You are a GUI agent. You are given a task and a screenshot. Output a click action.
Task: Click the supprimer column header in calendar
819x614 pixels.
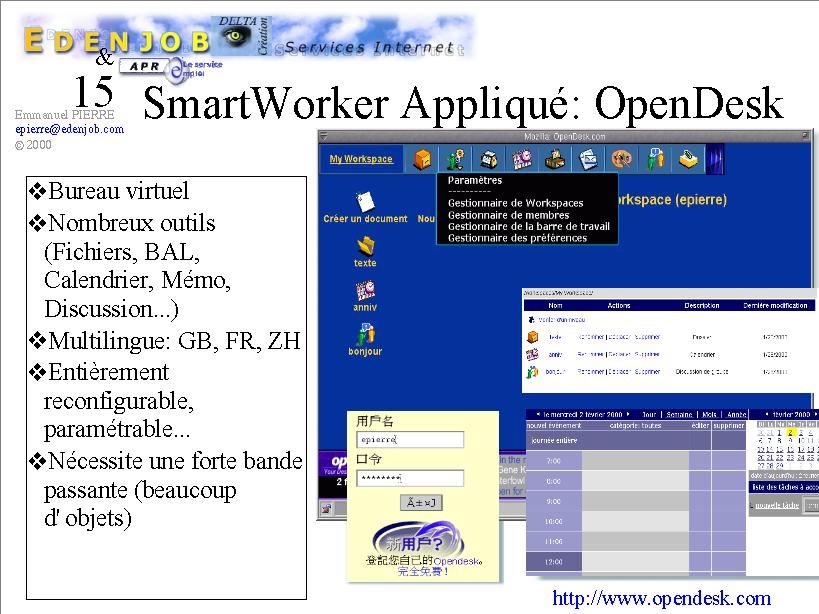pos(729,426)
